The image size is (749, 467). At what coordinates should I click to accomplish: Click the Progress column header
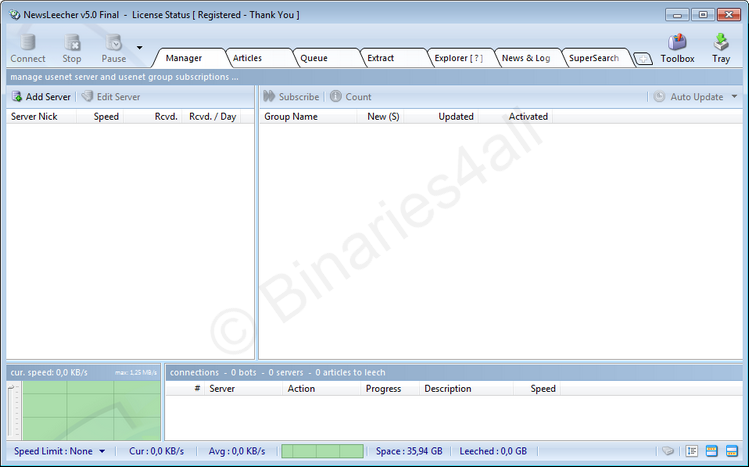pyautogui.click(x=390, y=389)
